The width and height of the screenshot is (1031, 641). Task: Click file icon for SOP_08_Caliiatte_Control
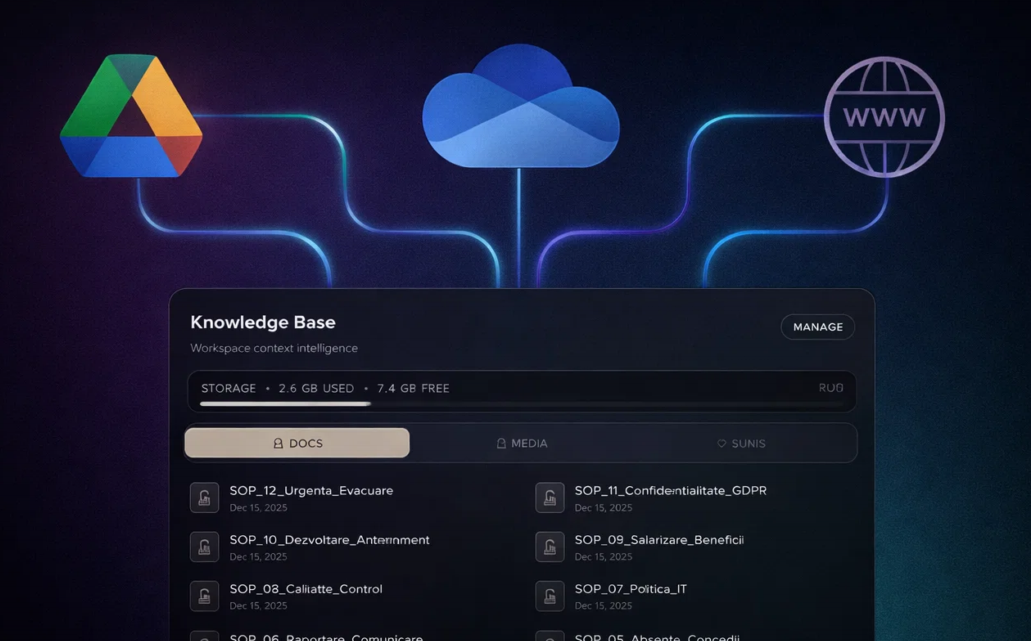tap(204, 596)
